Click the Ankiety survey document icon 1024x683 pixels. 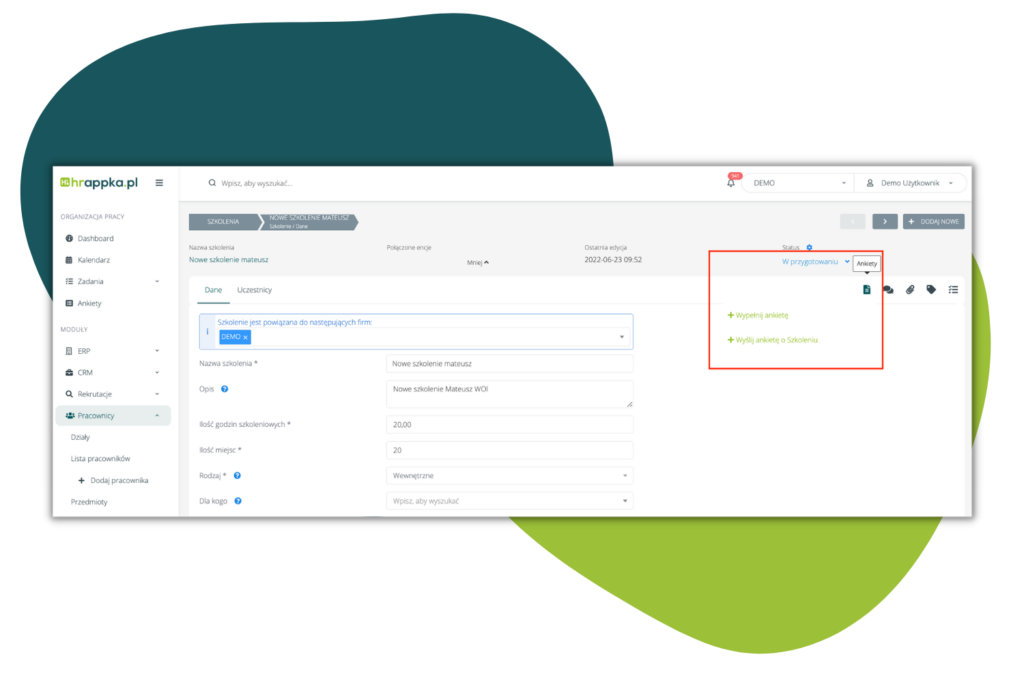[x=866, y=290]
